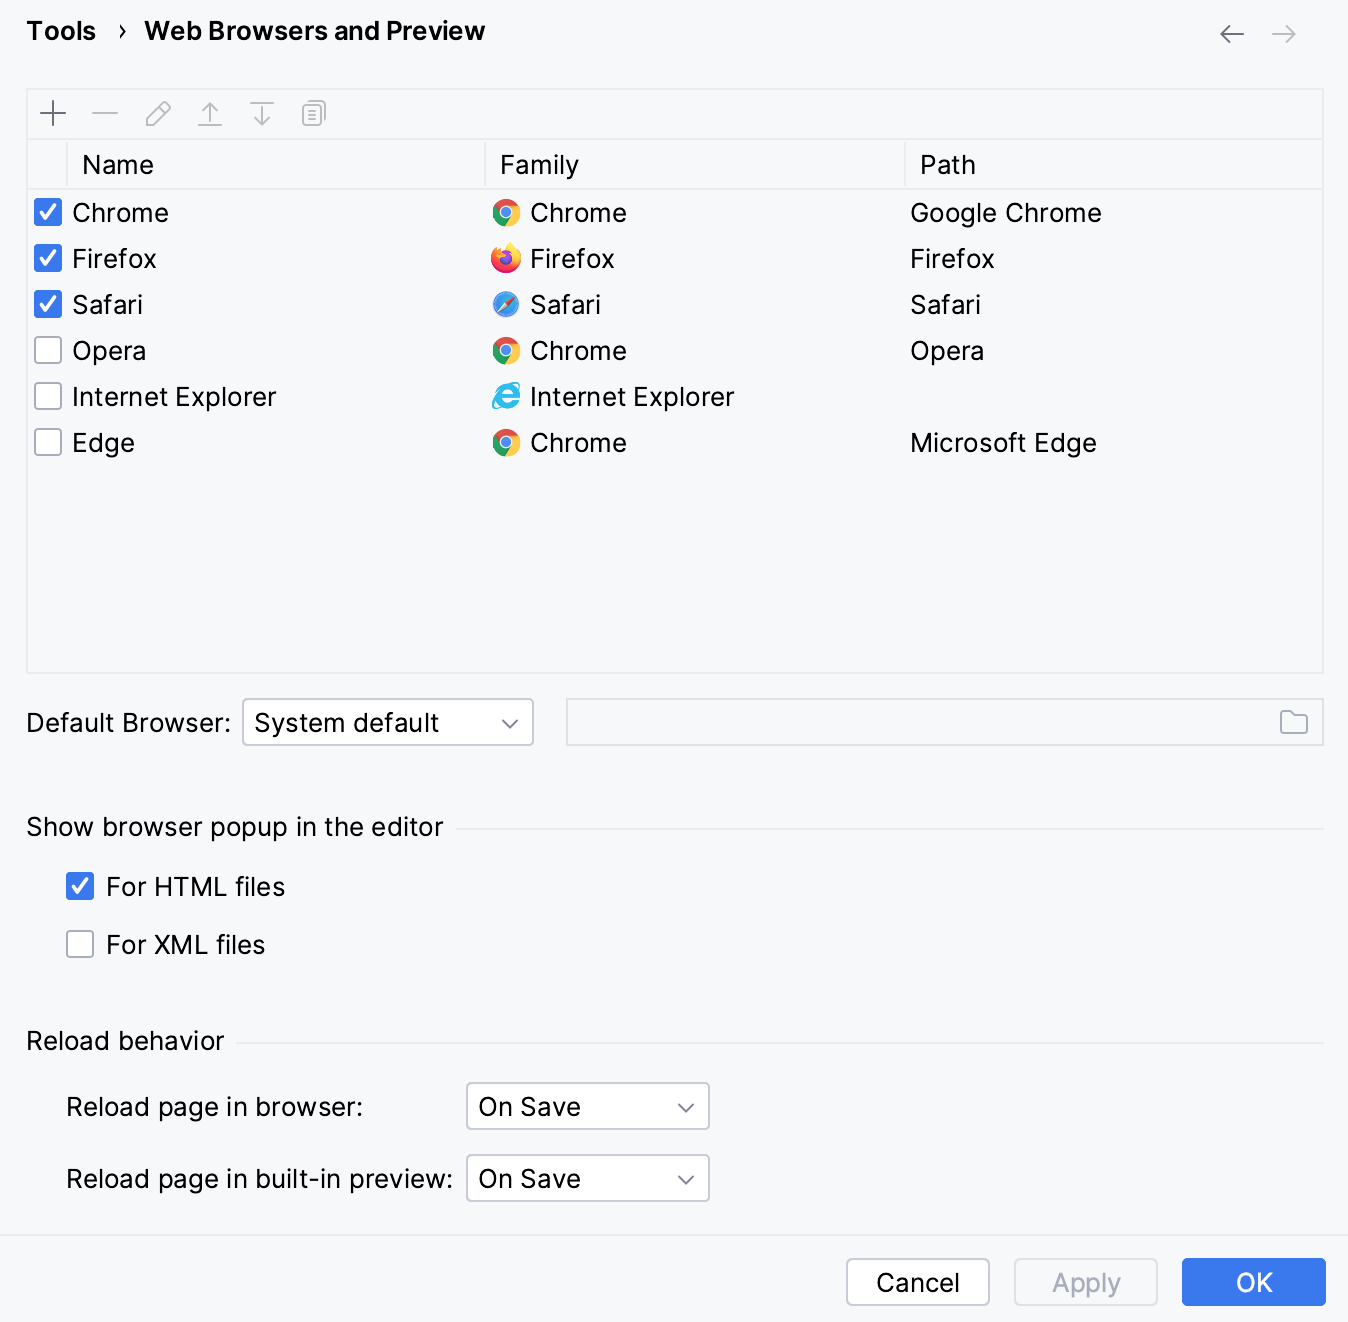
Task: Select the Web Browsers and Preview breadcrumb
Action: point(314,31)
